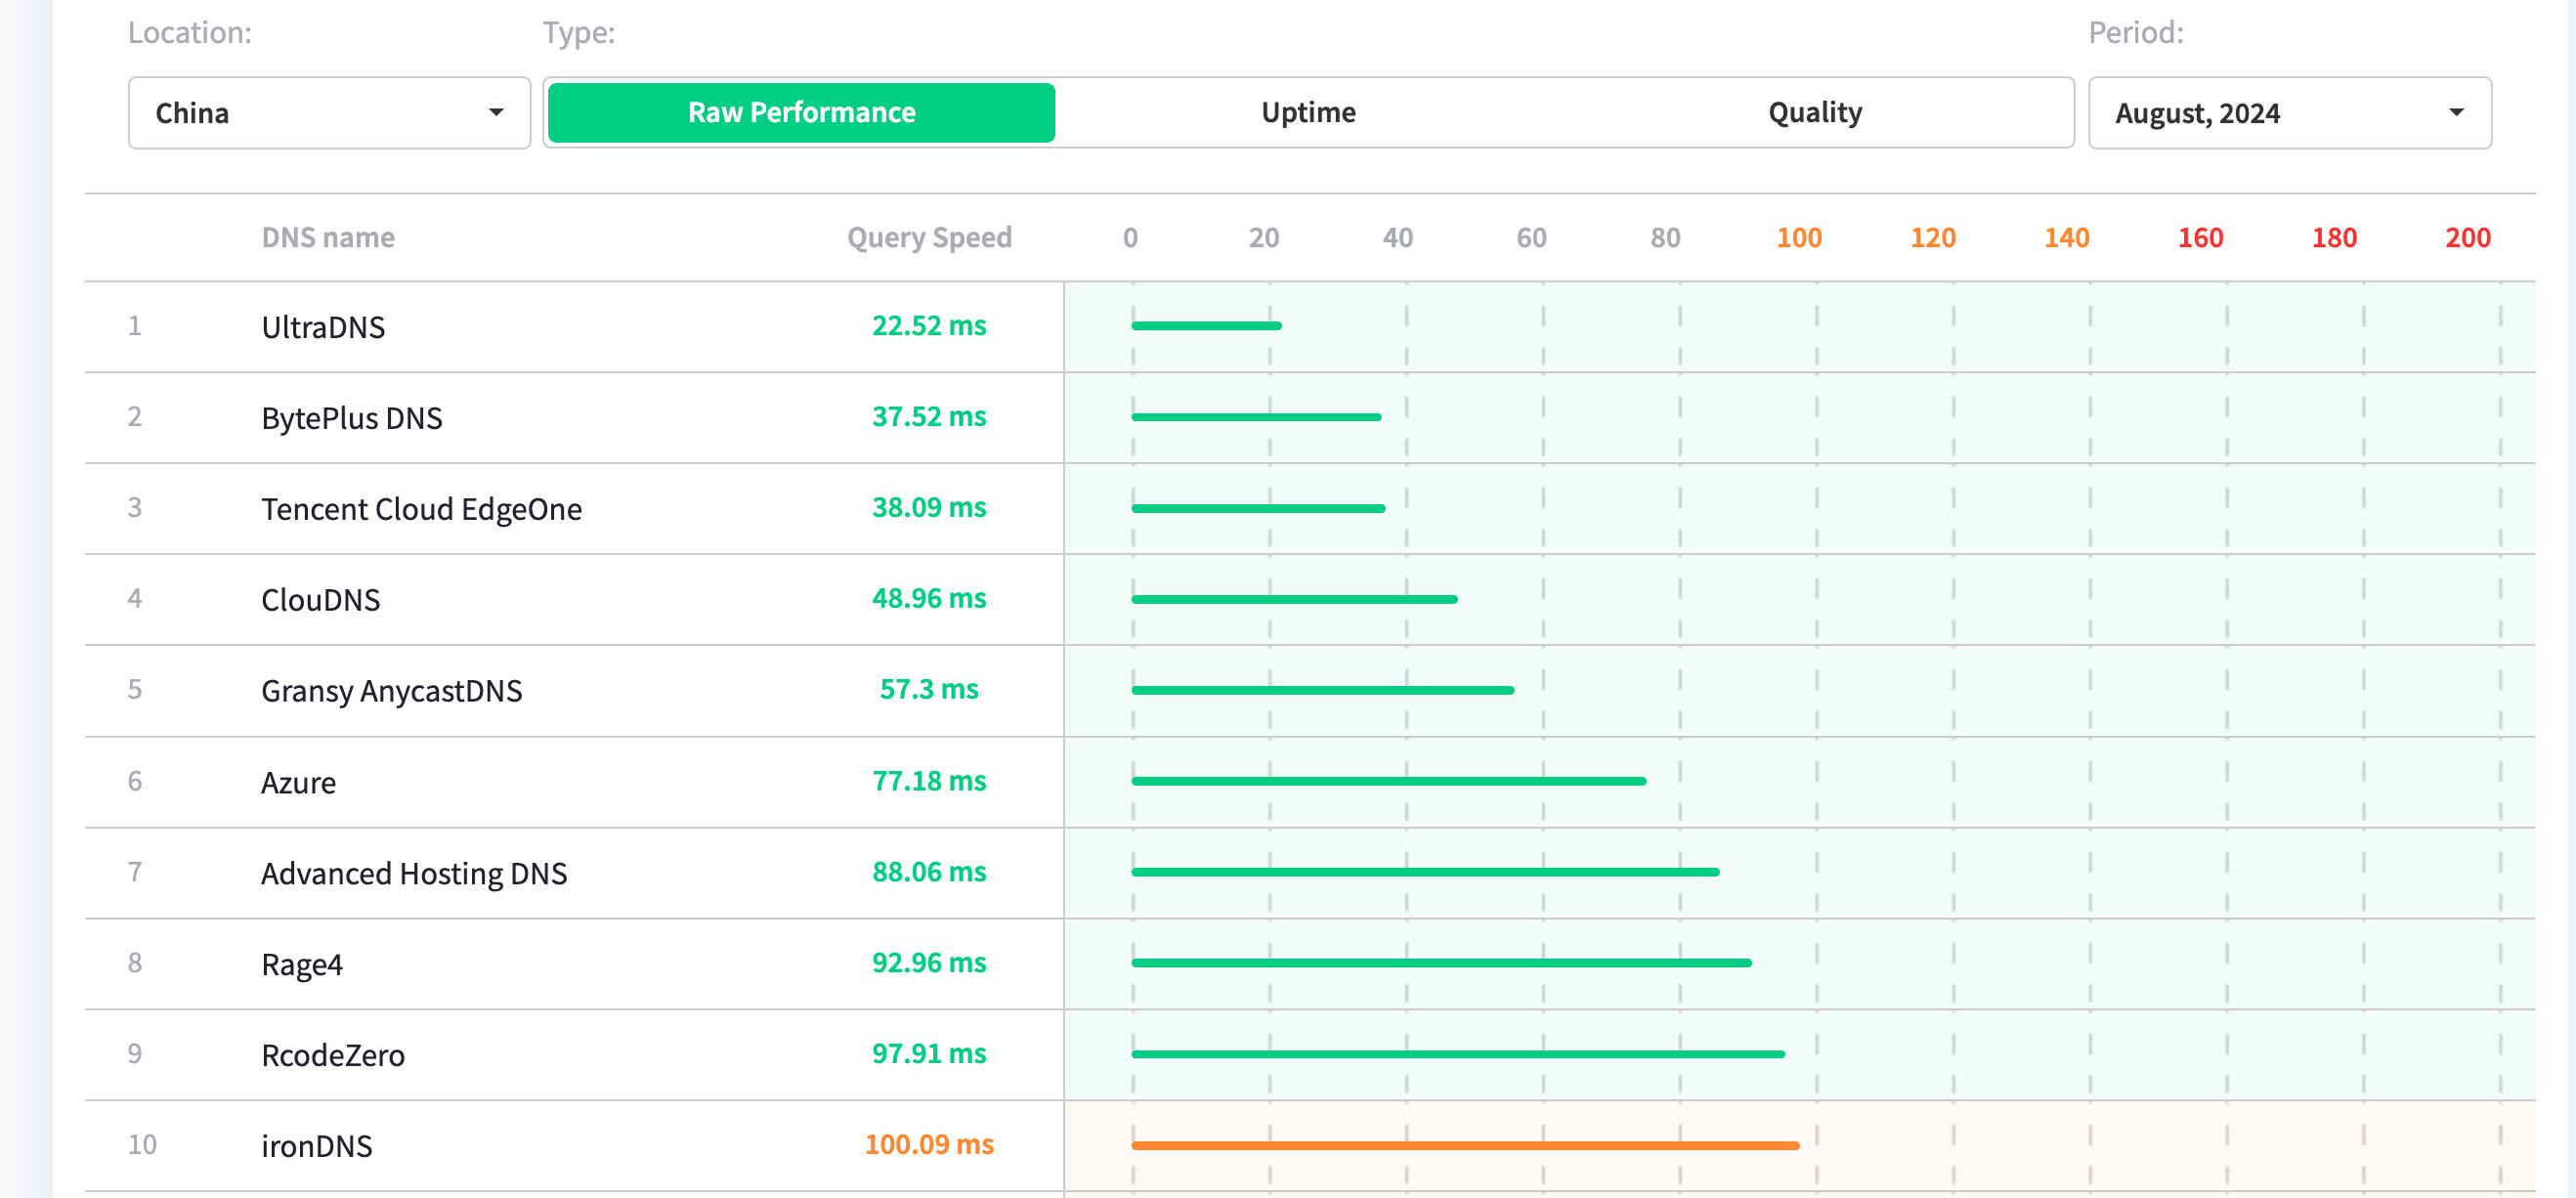
Task: Switch to the Quality type option
Action: click(x=1814, y=113)
